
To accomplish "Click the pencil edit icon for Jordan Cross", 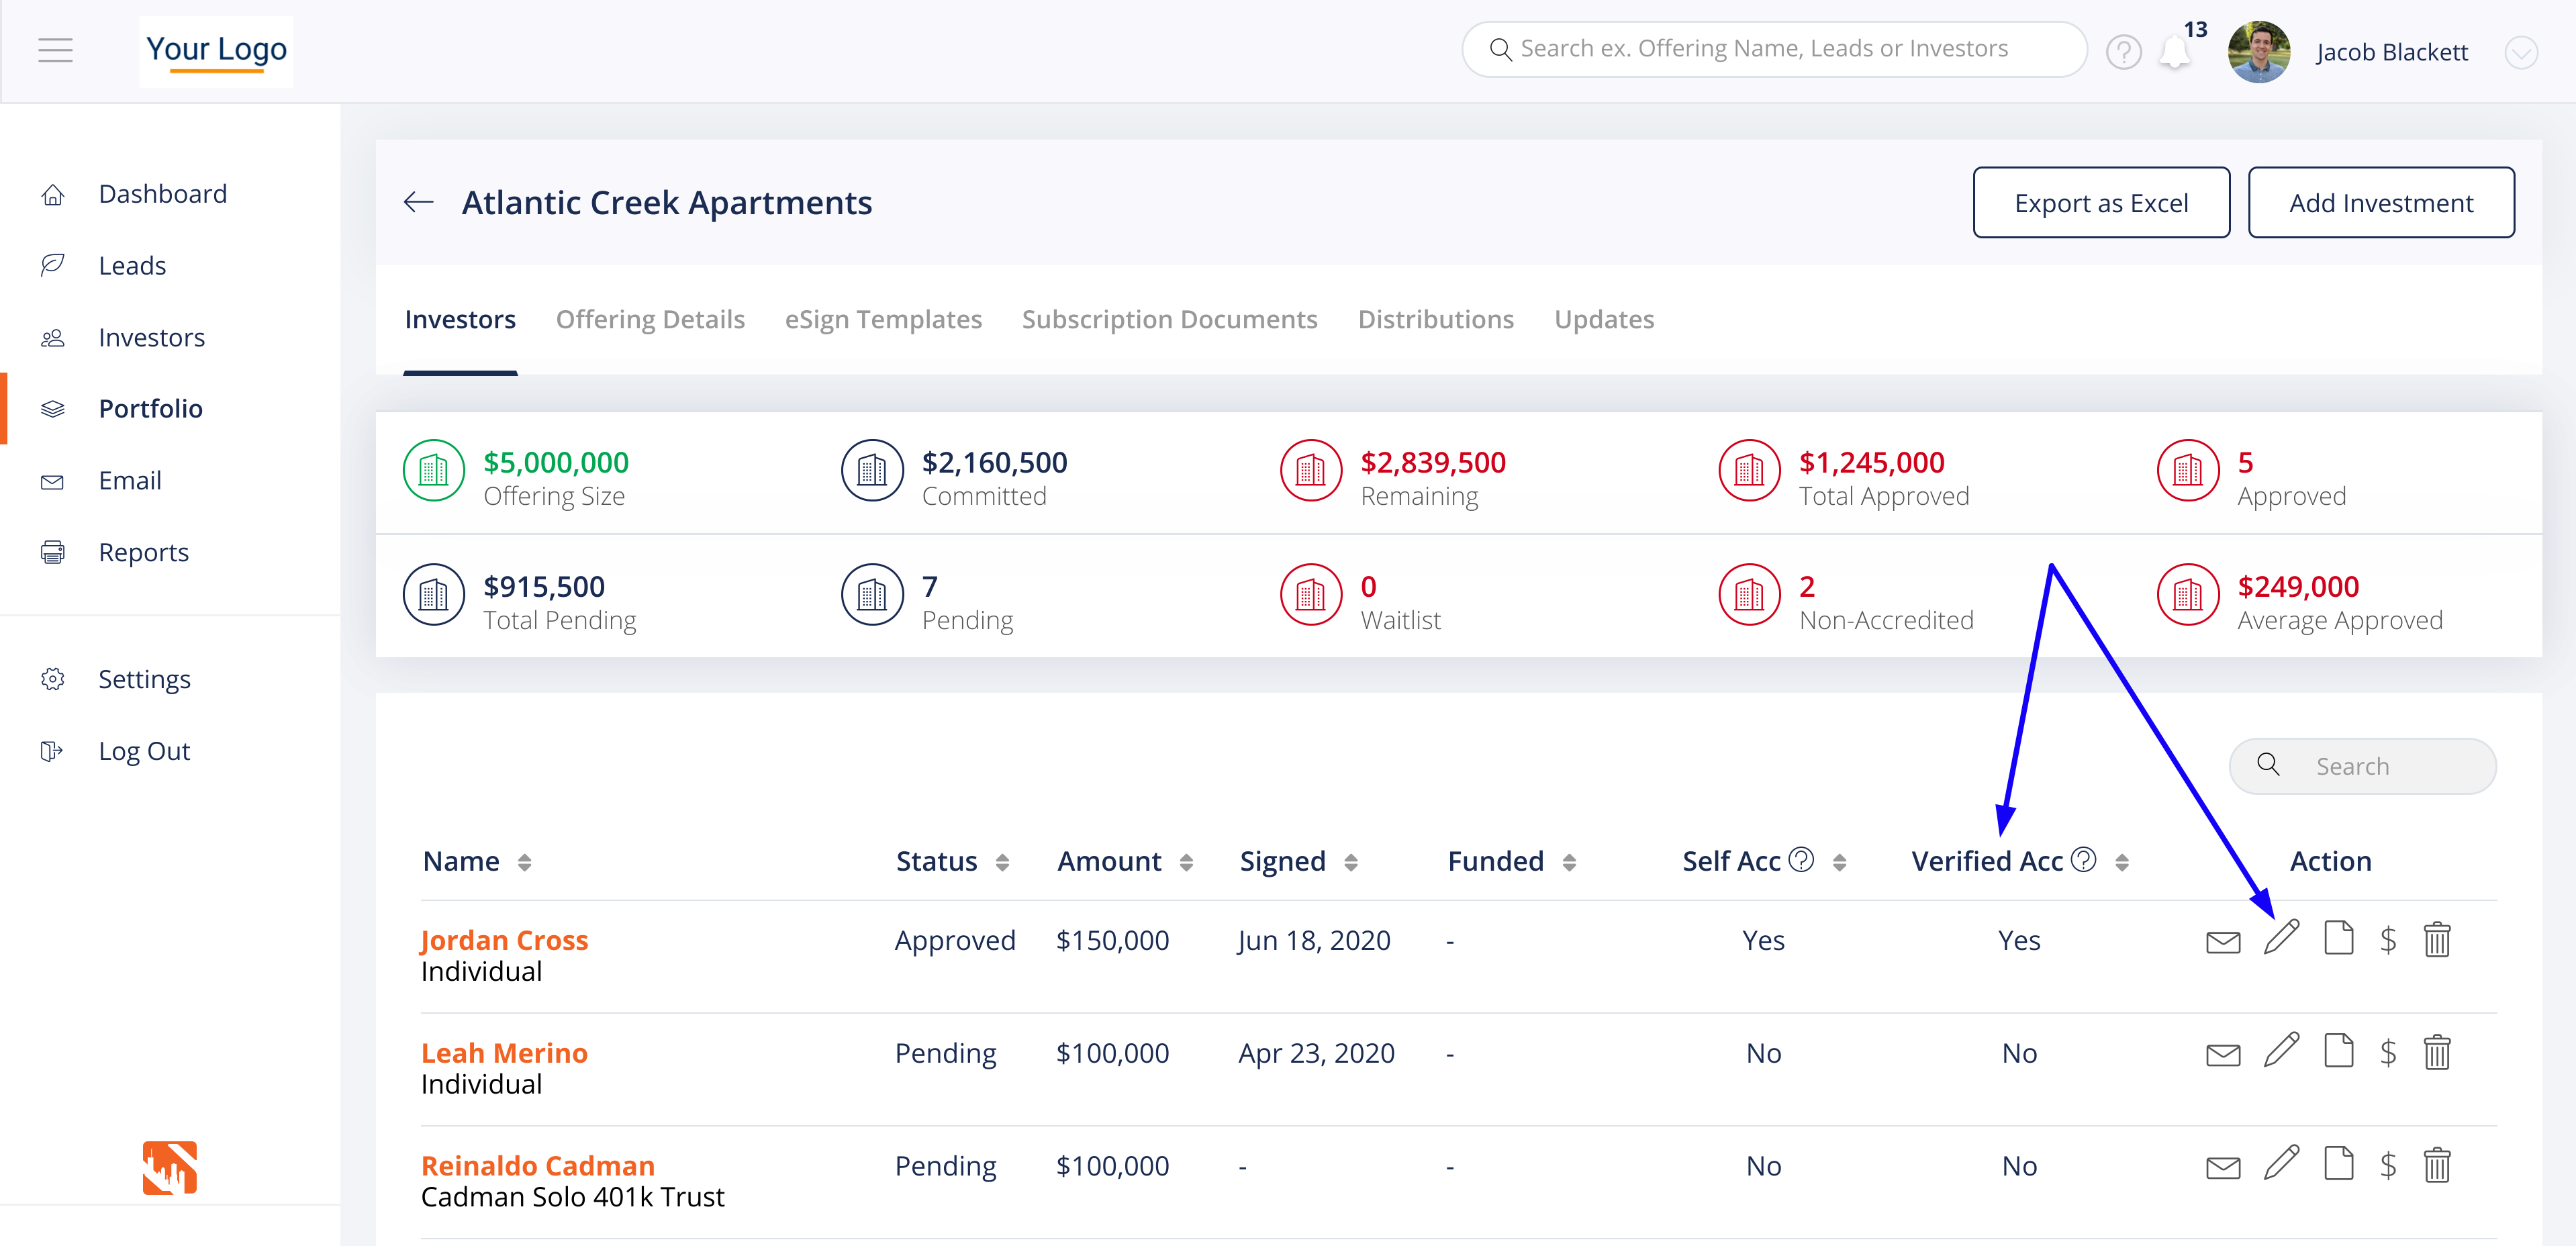I will (x=2281, y=939).
